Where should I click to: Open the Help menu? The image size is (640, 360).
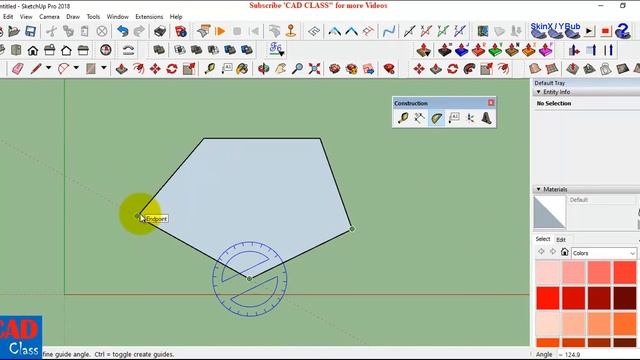(176, 17)
